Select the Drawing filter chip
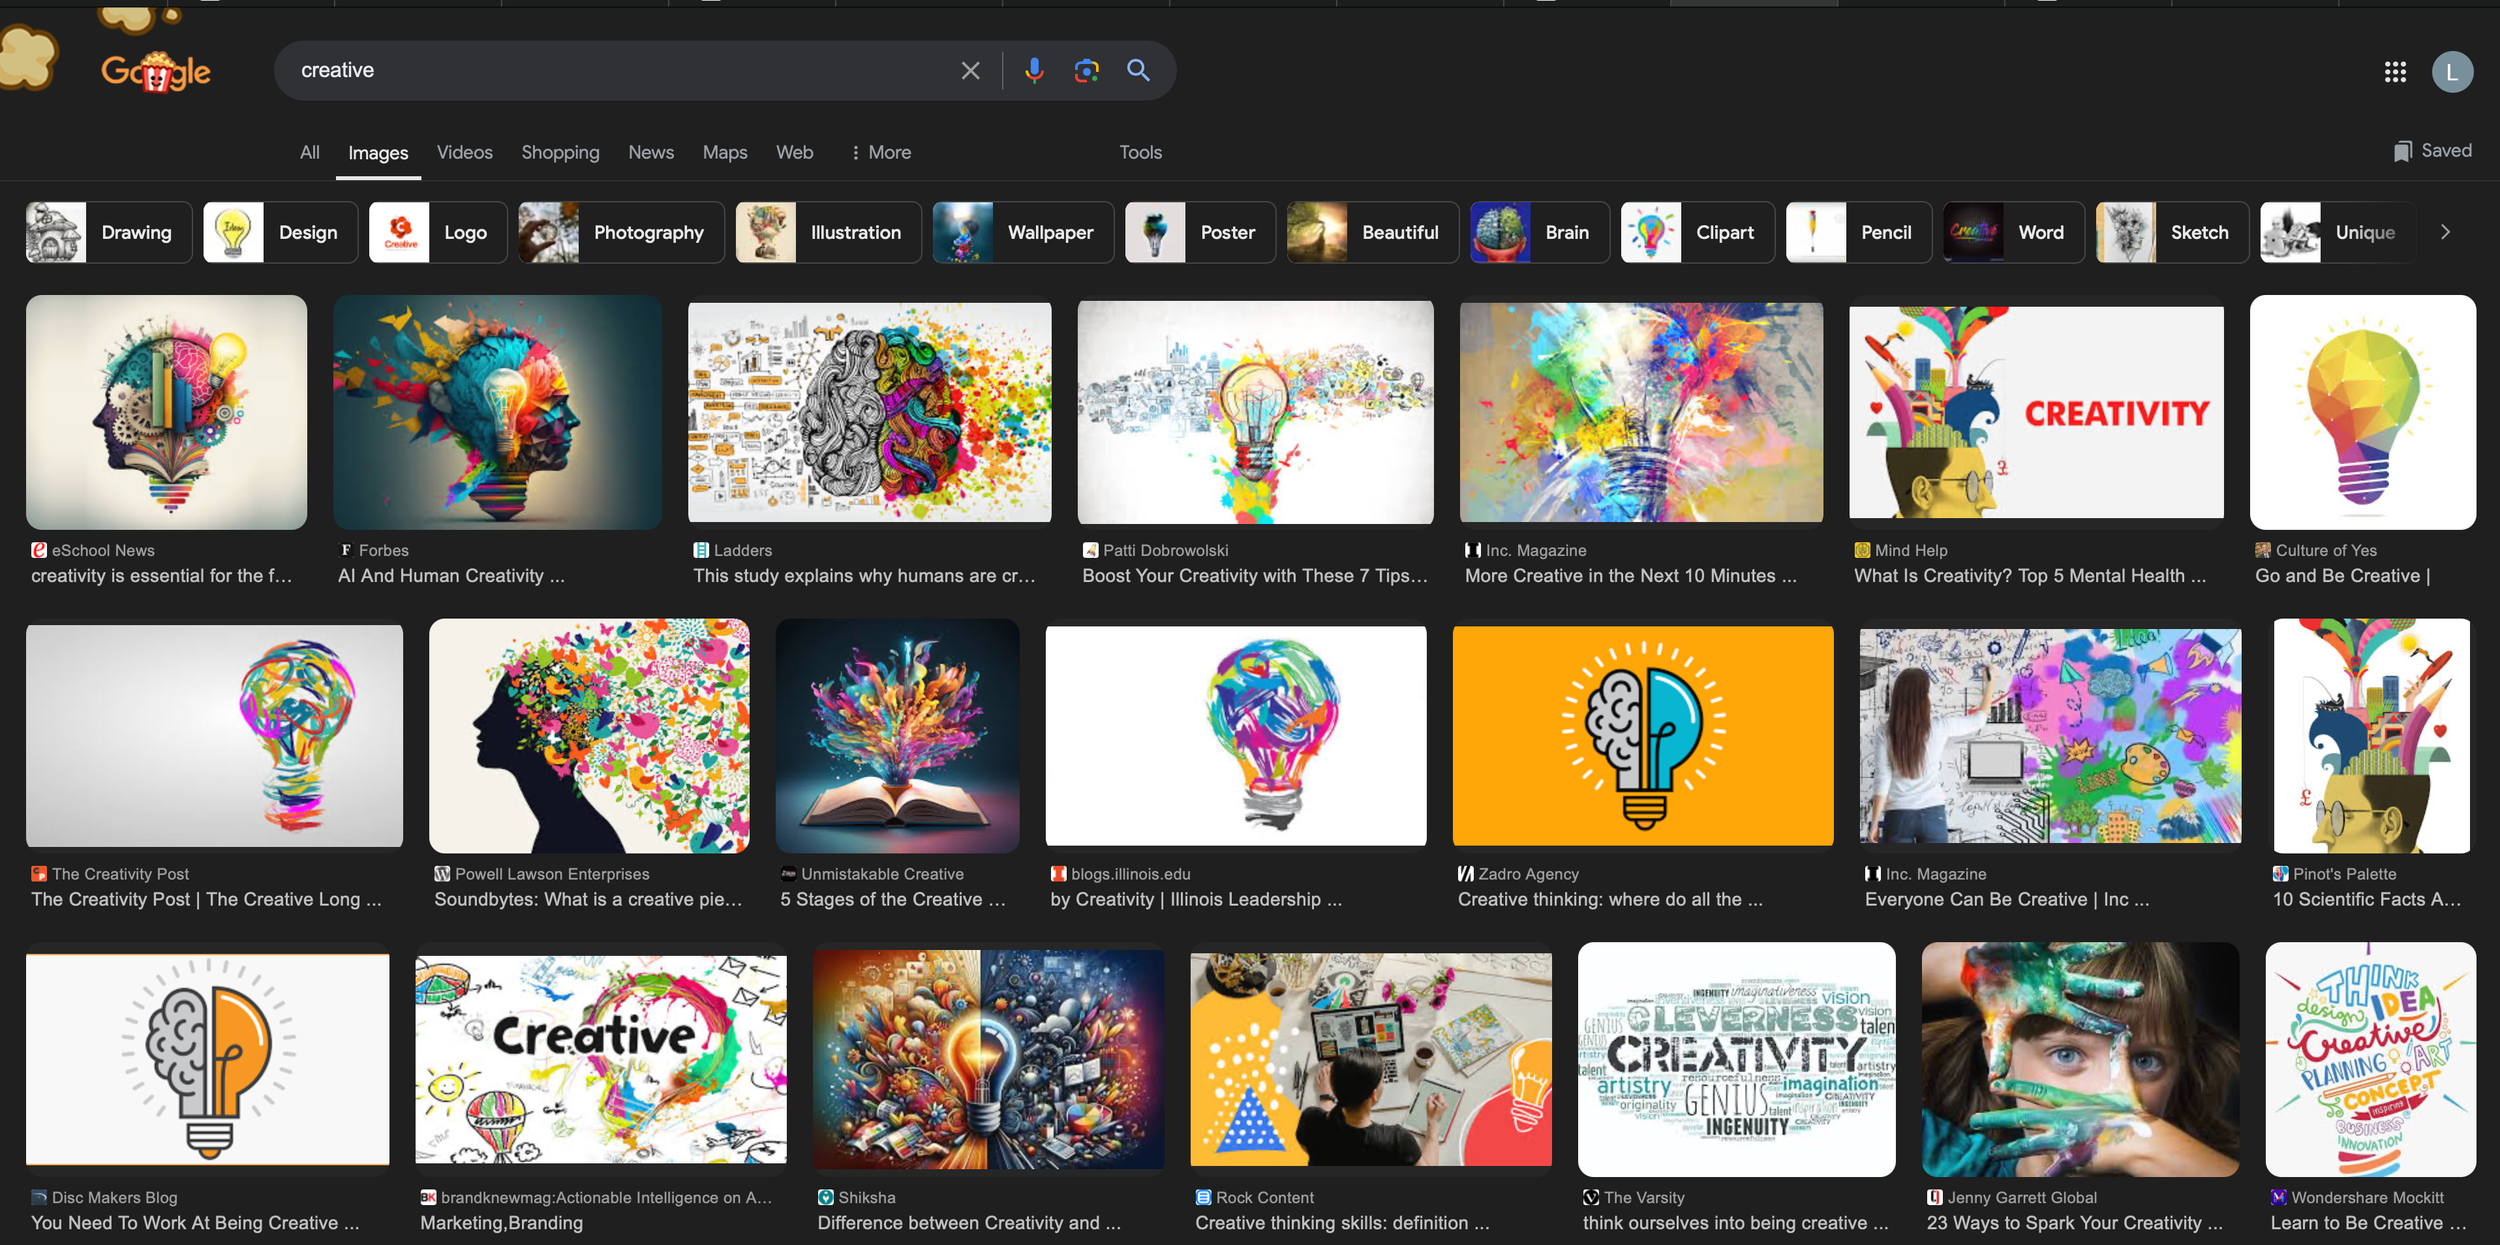Image resolution: width=2500 pixels, height=1245 pixels. coord(109,232)
